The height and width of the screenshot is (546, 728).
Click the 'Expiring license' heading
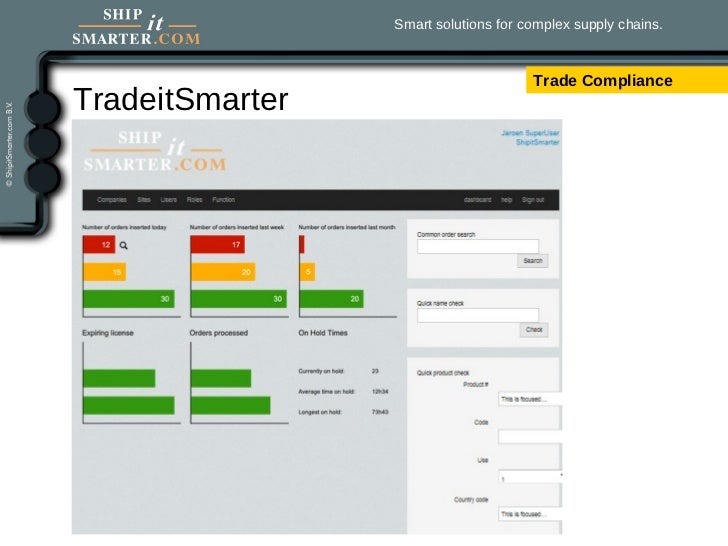(x=108, y=333)
